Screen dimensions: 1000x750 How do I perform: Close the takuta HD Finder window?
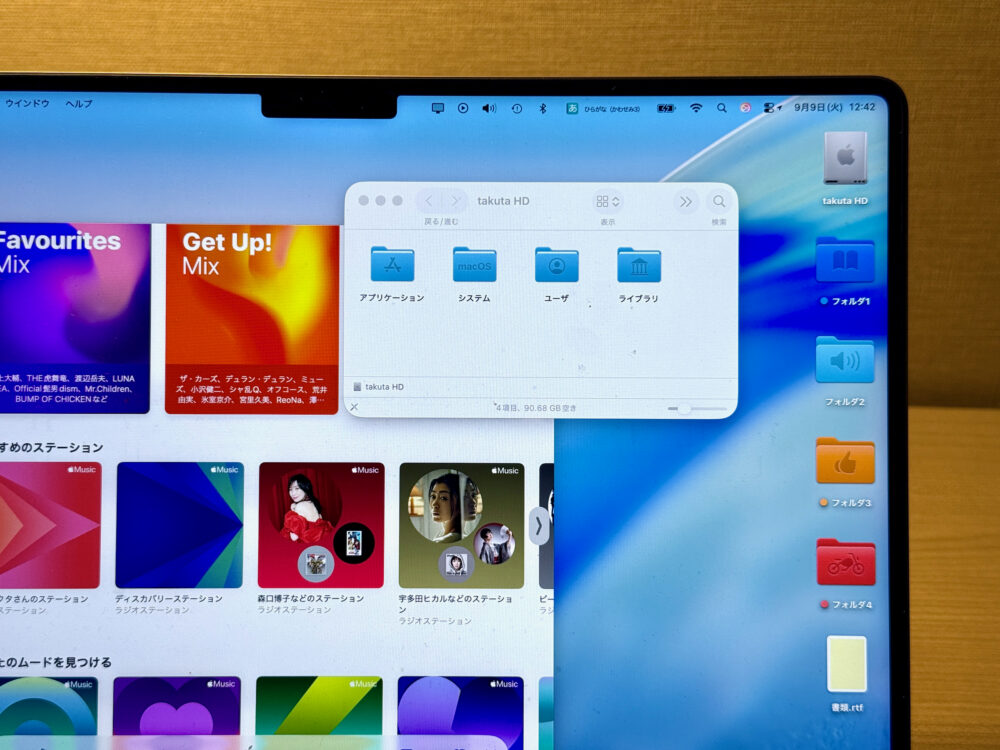coord(364,200)
